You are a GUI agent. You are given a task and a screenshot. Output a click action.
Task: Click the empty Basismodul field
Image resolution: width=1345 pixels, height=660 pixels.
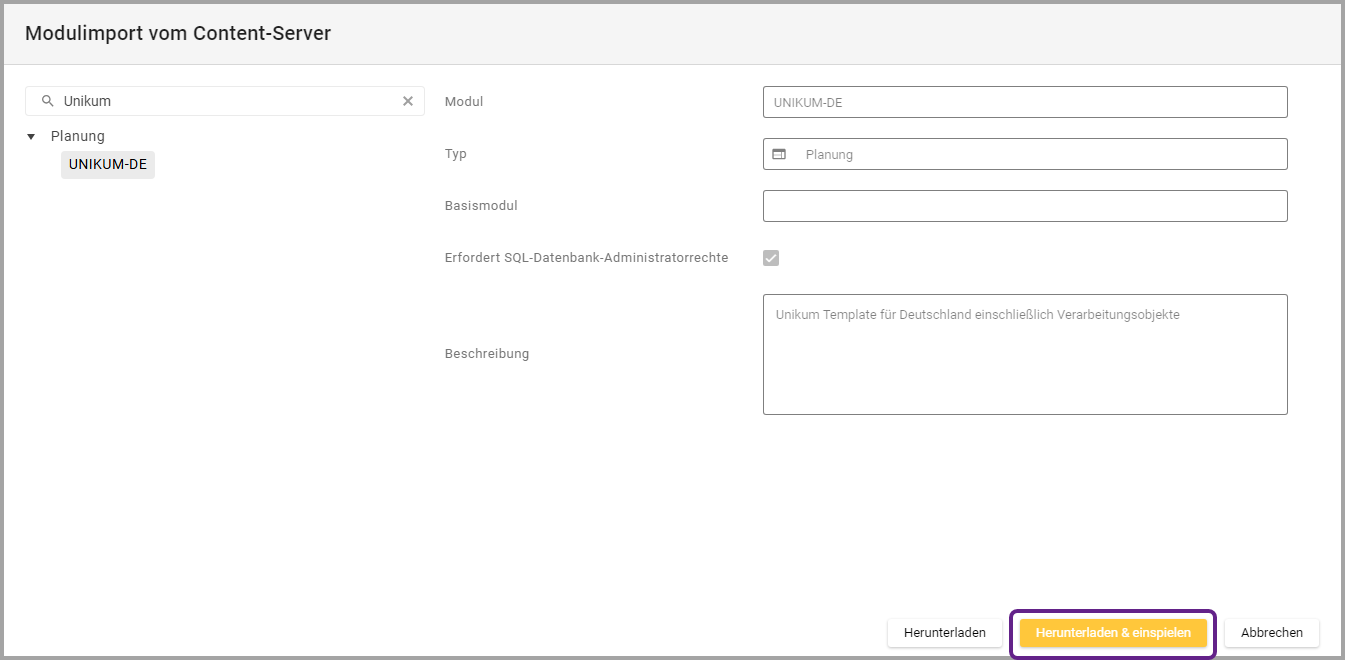[x=1024, y=206]
